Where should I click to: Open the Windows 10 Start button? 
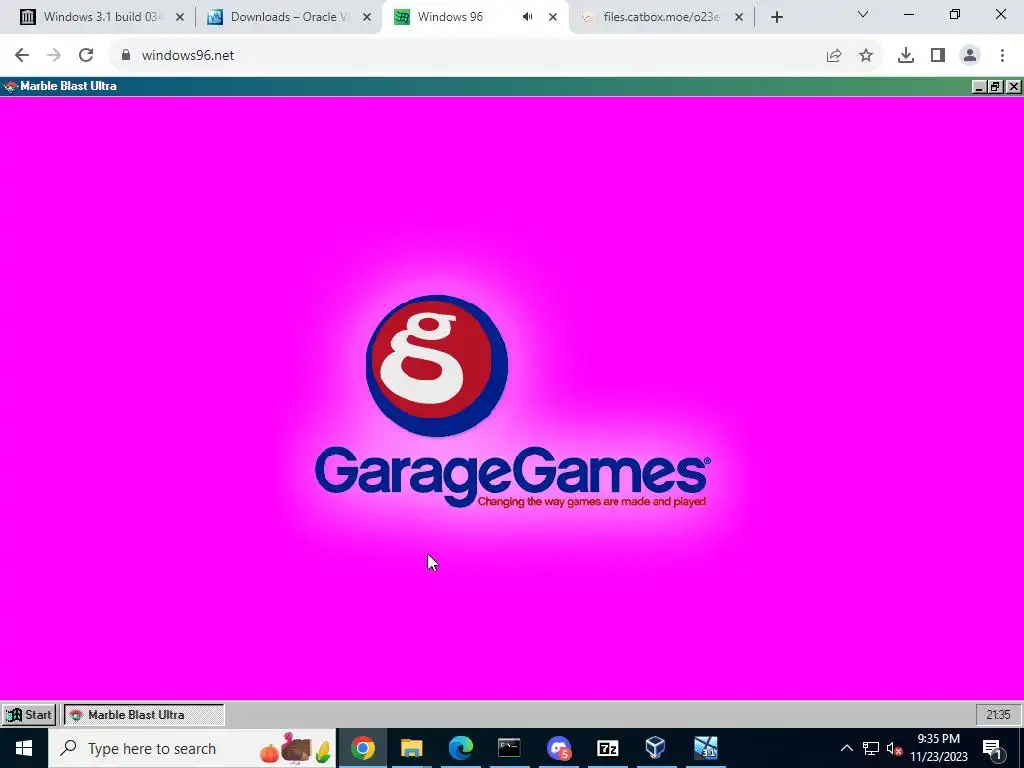pos(24,748)
